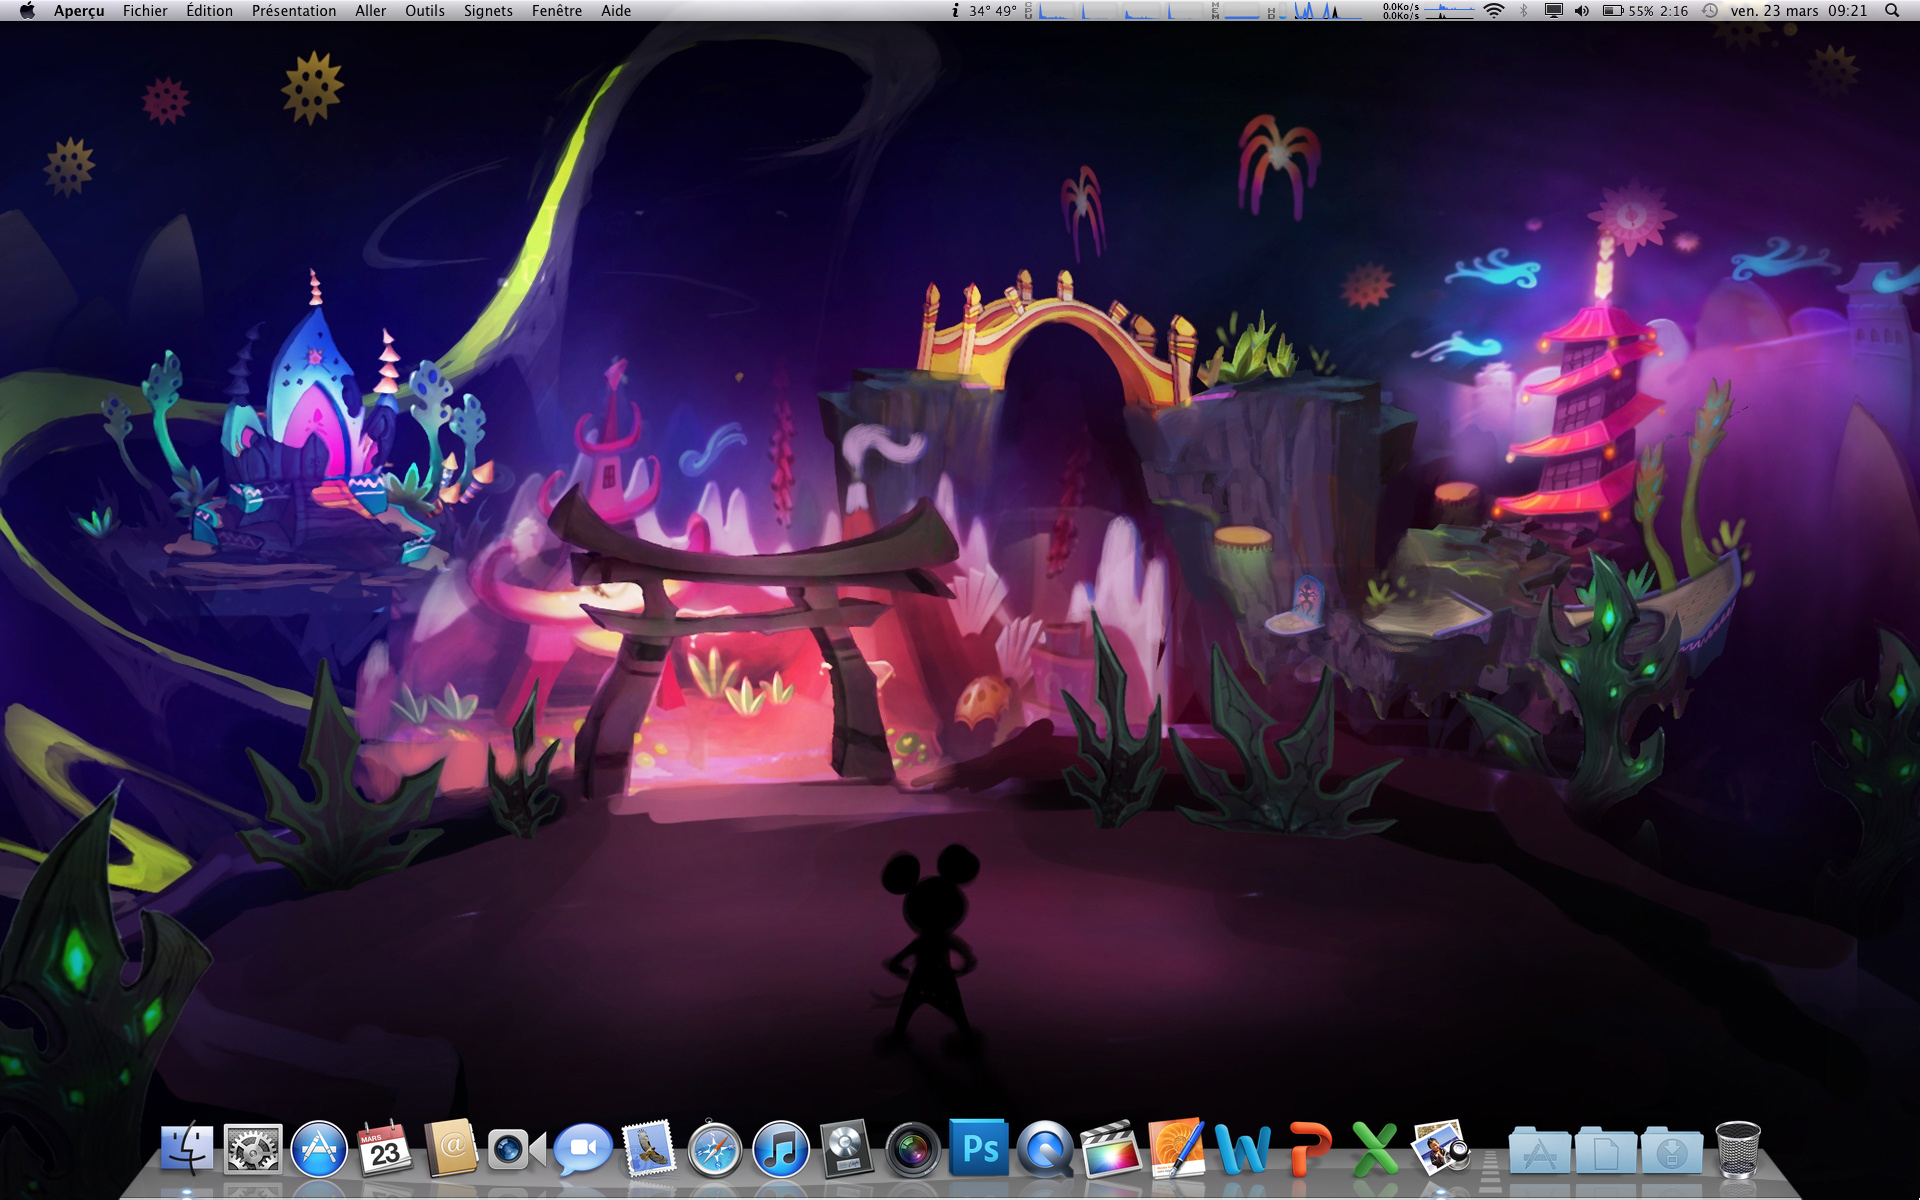Open the Aide menu

[x=616, y=11]
